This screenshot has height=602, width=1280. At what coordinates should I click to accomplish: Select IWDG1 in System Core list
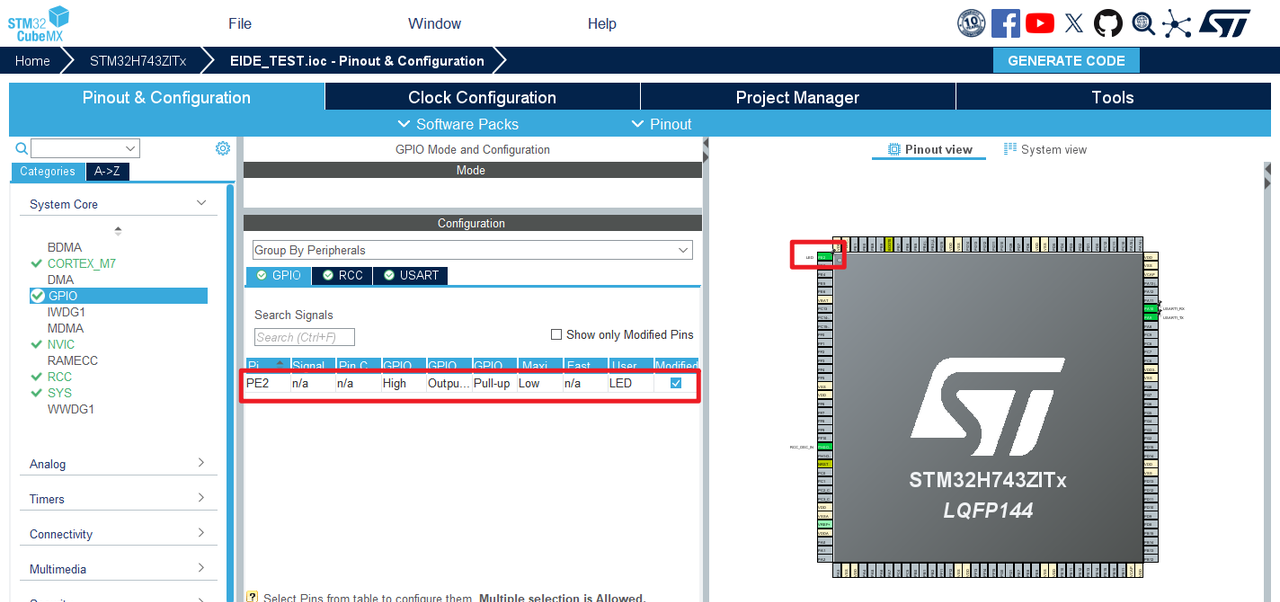click(66, 312)
